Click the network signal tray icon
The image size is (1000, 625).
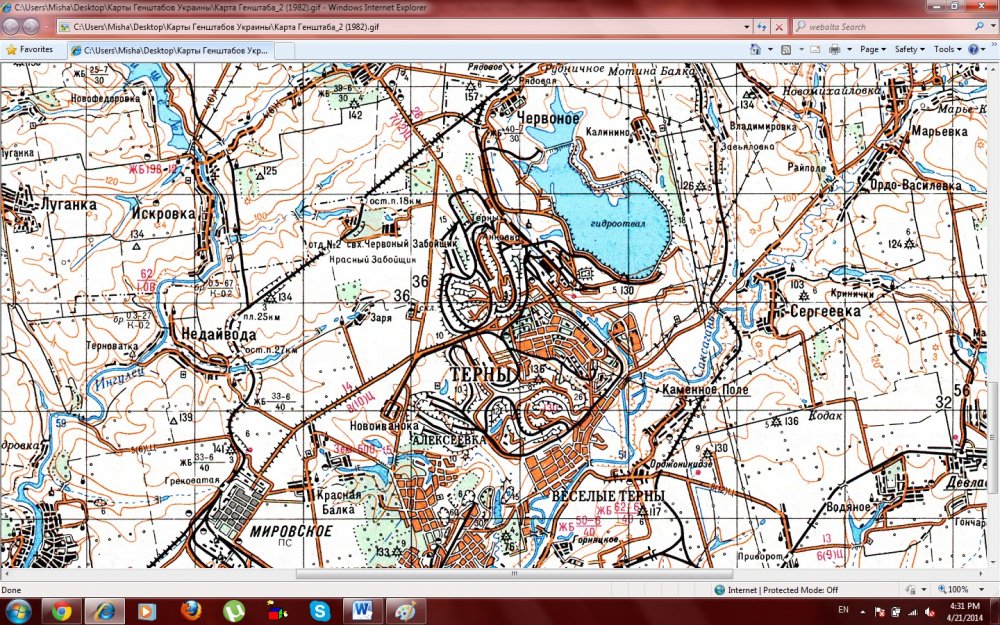pos(913,612)
